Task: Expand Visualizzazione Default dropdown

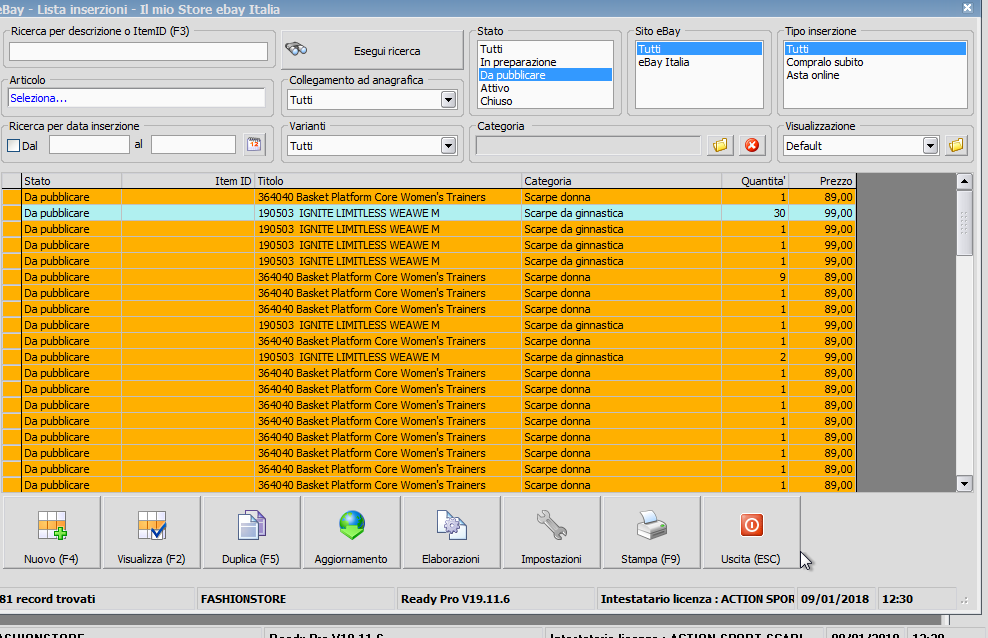Action: 931,145
